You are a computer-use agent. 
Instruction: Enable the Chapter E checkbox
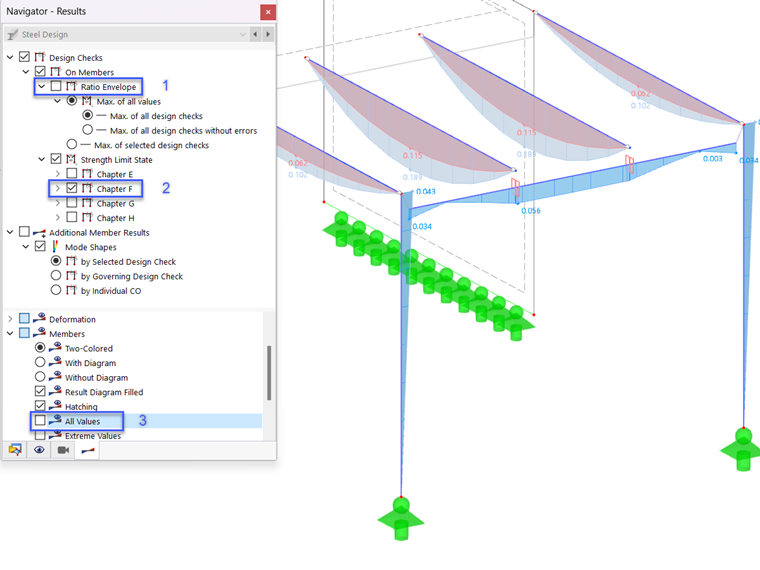(72, 174)
